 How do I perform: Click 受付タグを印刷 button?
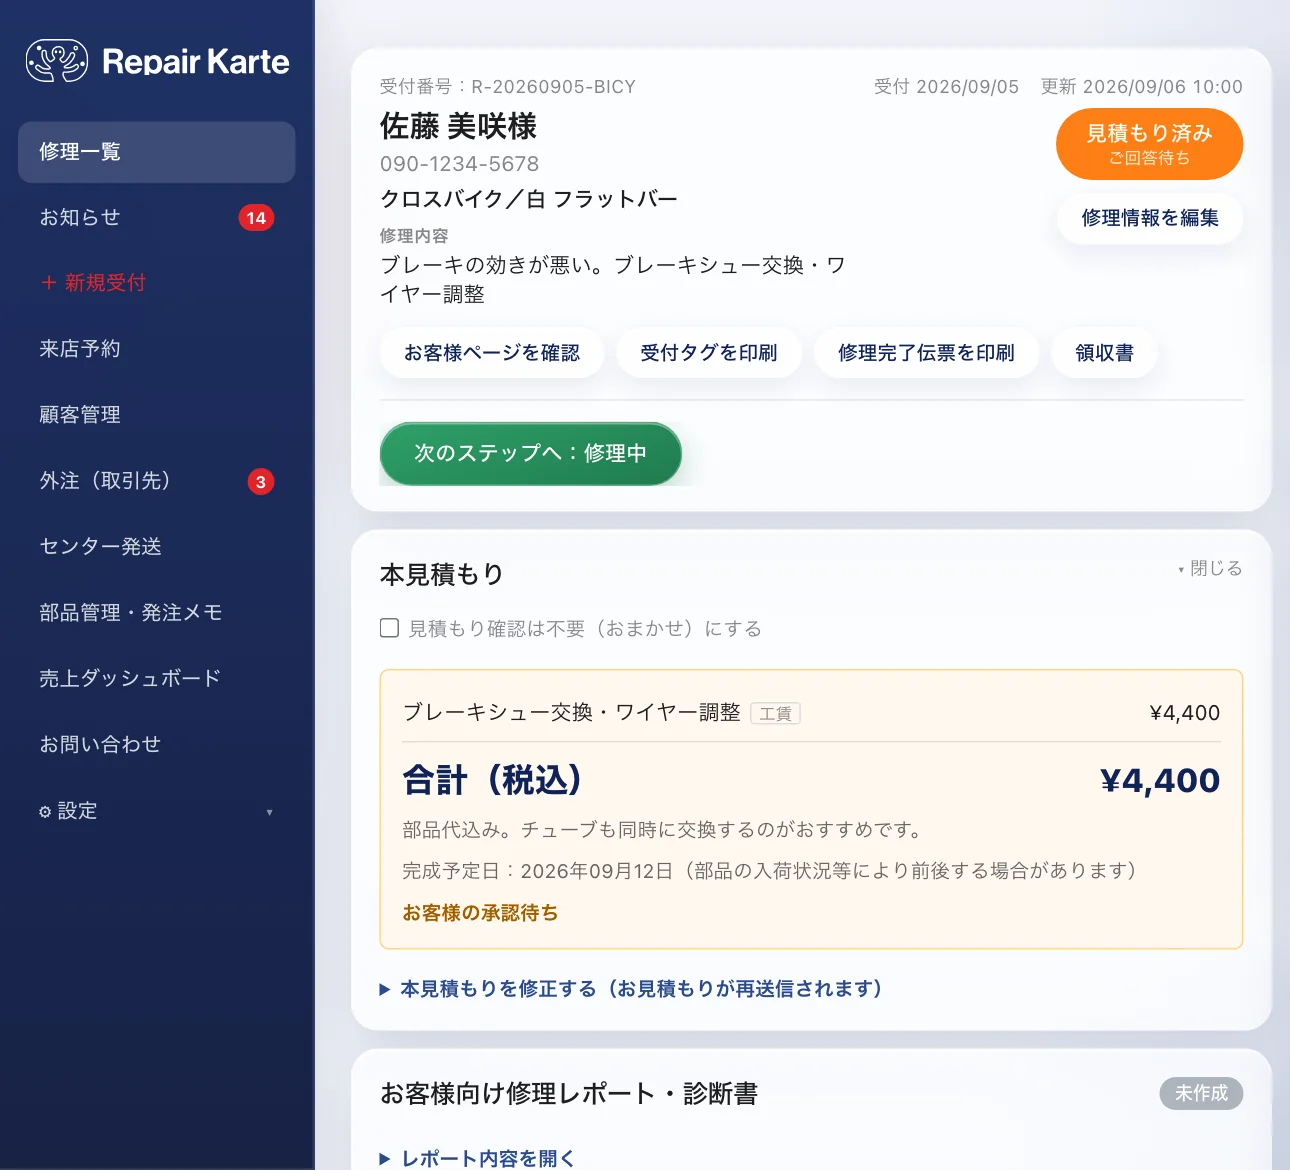[709, 353]
